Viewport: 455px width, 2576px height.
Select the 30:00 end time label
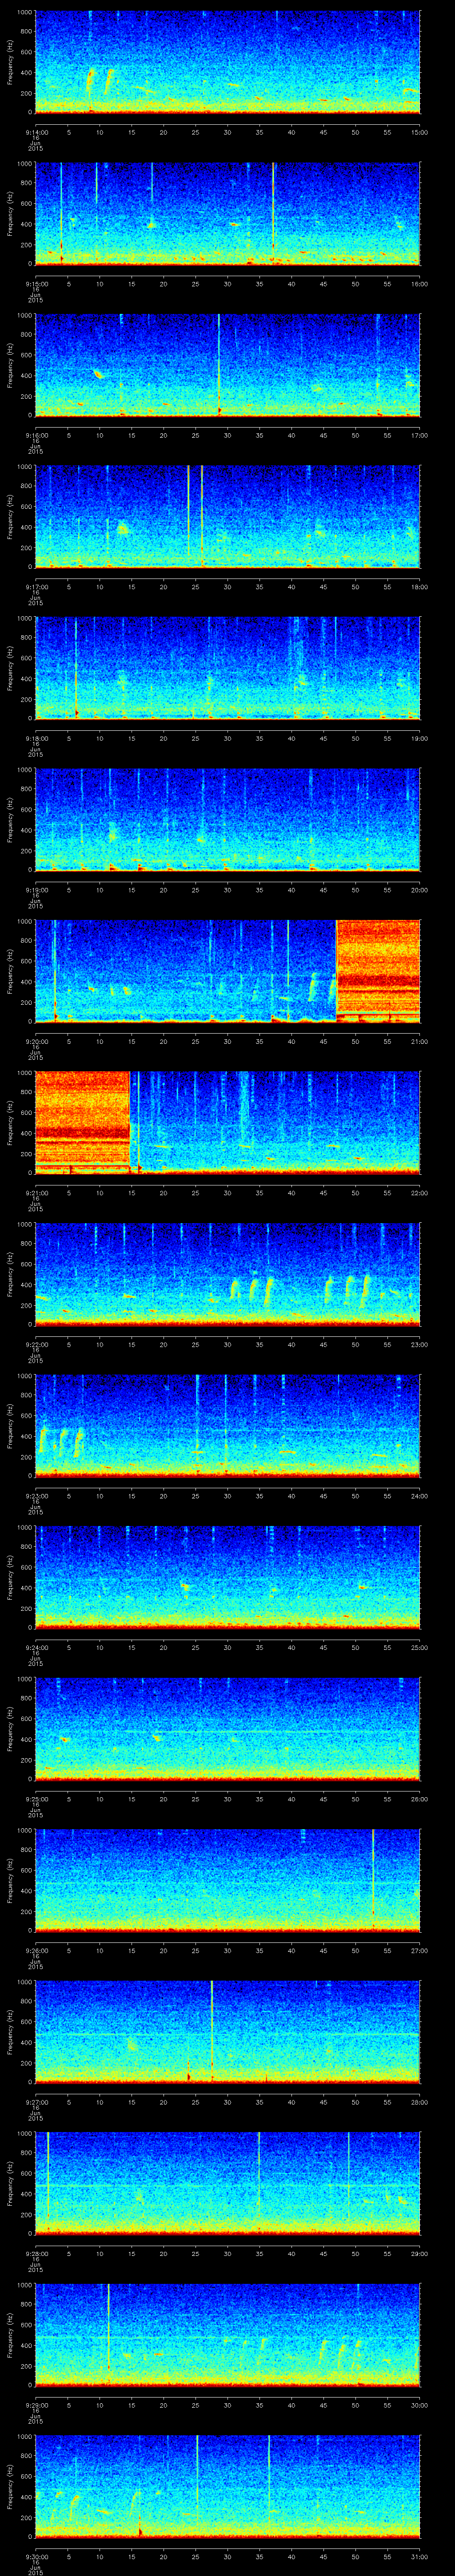tap(420, 2405)
